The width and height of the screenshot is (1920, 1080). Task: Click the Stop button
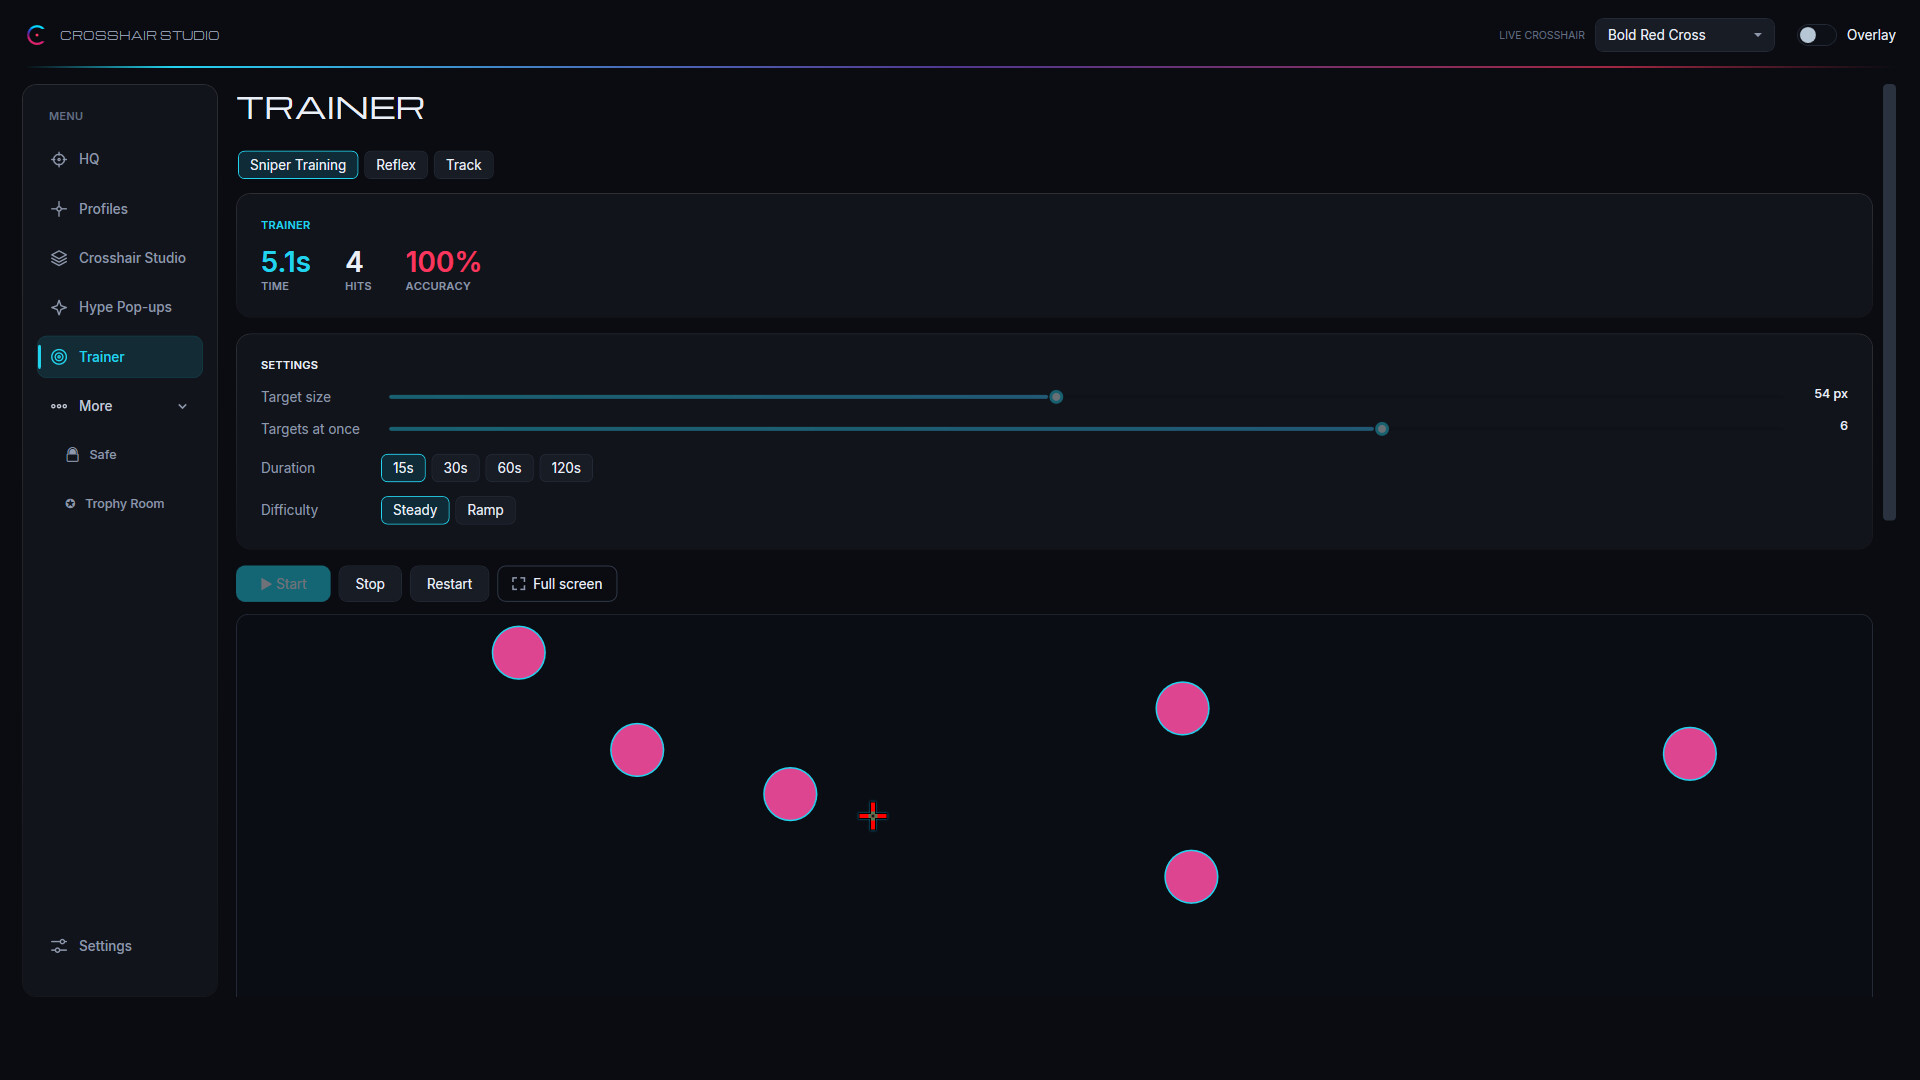(370, 584)
